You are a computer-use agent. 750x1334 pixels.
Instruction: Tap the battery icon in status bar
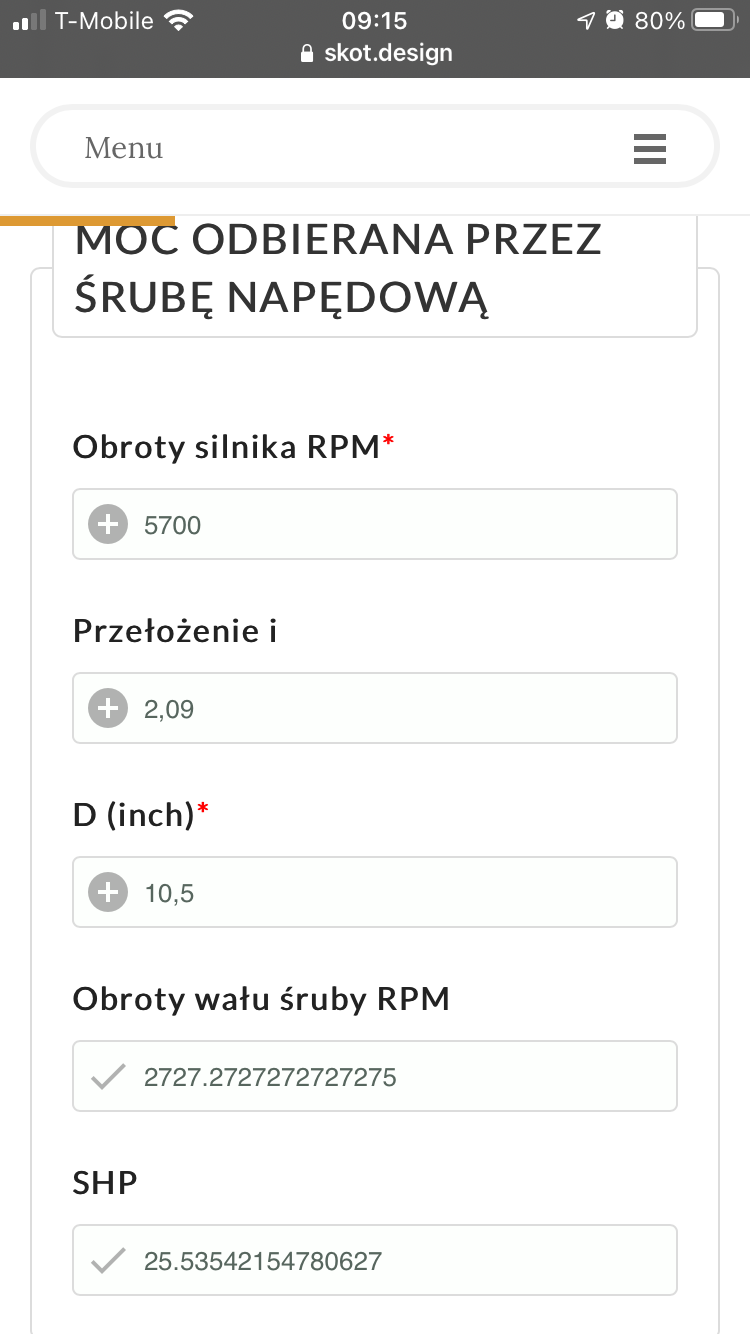714,20
